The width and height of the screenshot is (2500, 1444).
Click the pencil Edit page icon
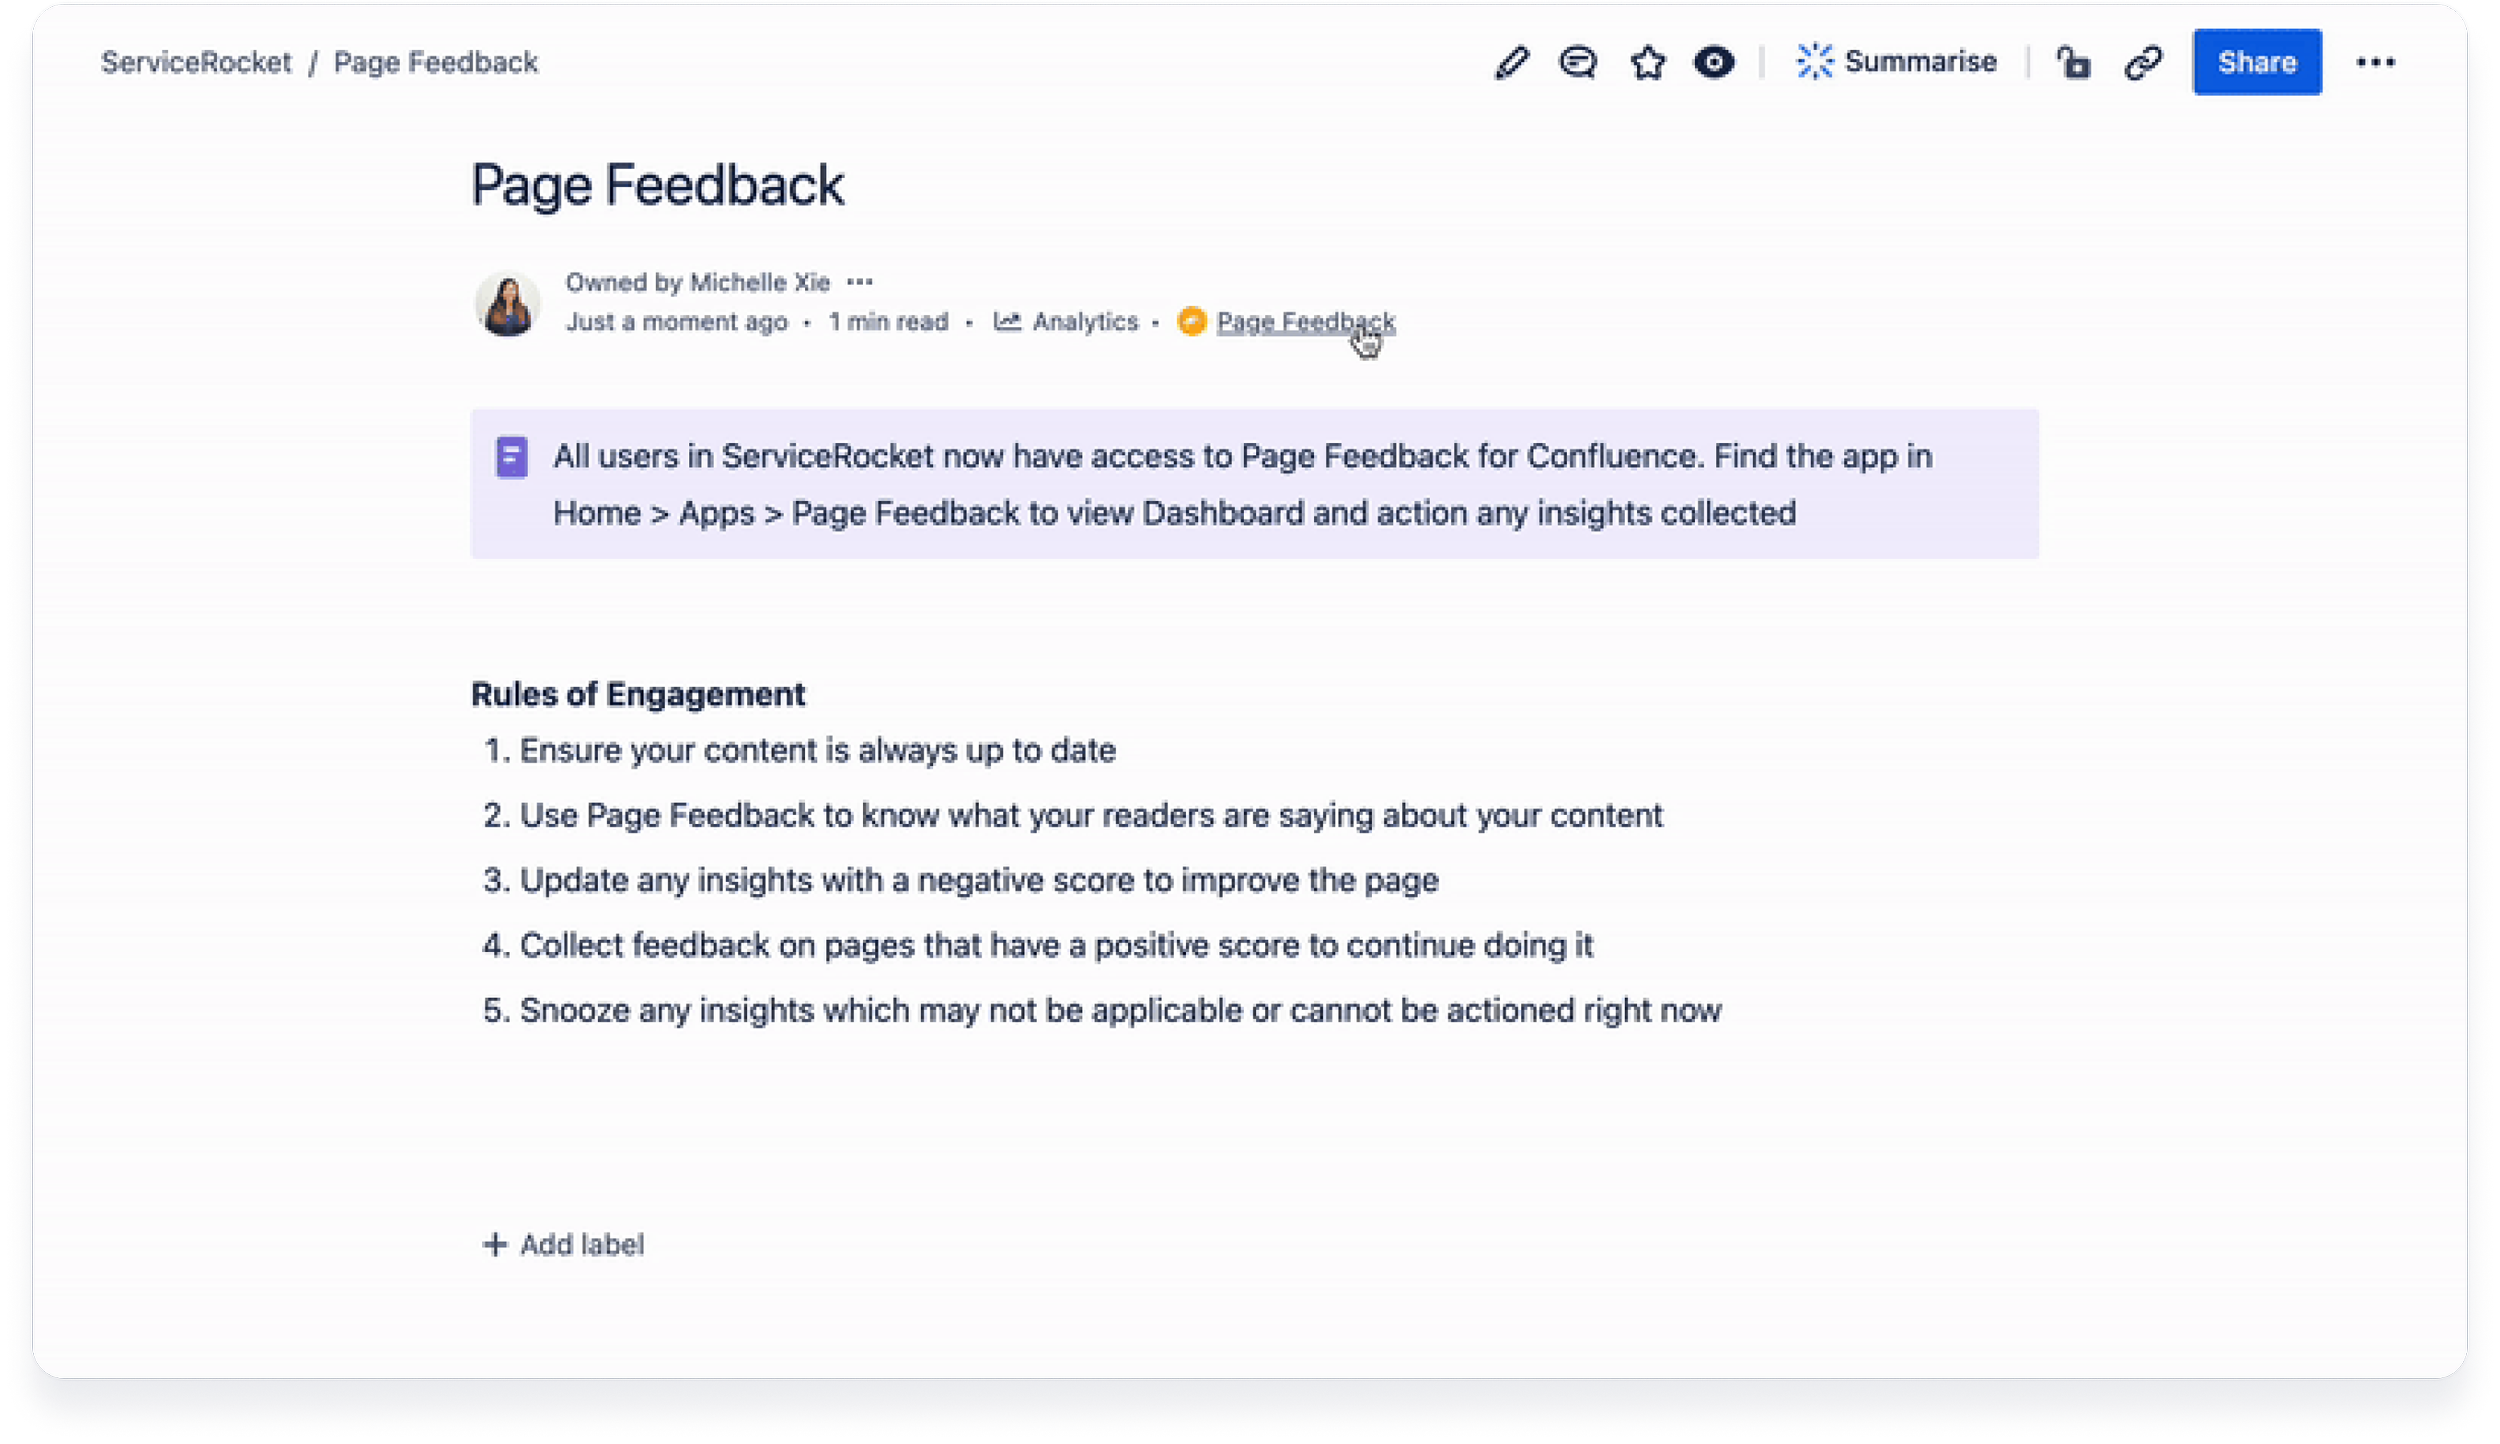(x=1511, y=62)
